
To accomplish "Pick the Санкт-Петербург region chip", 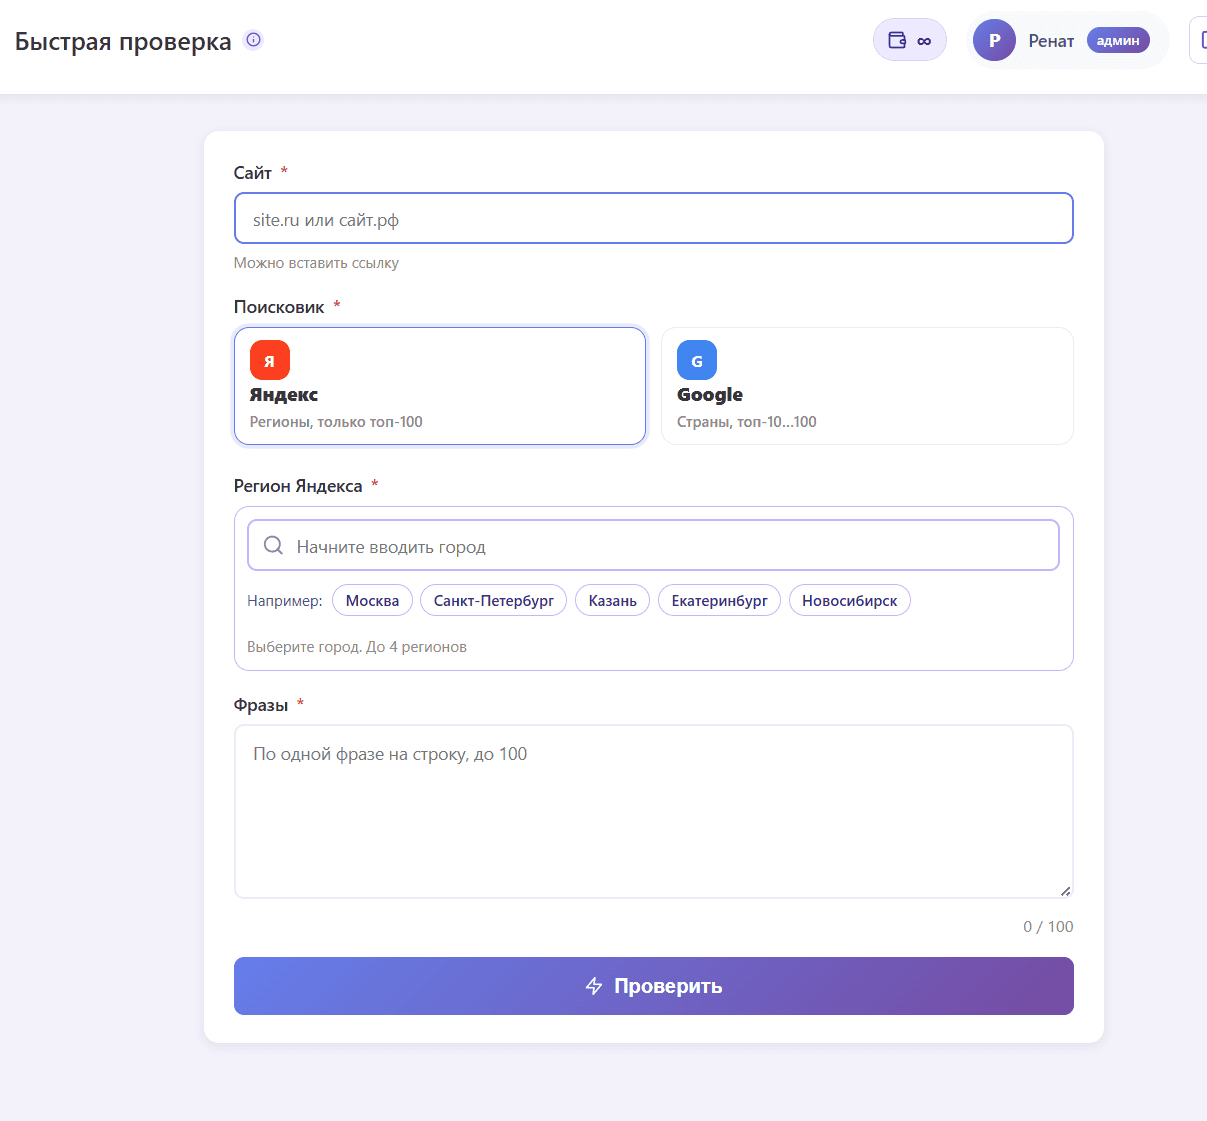I will [x=494, y=600].
